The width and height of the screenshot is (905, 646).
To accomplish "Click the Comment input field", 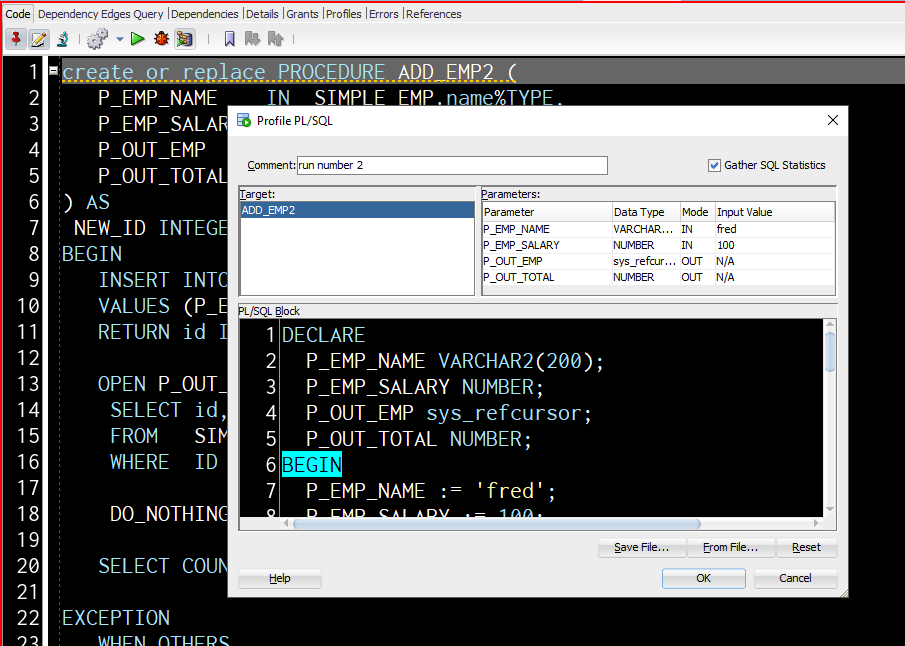I will pos(452,165).
